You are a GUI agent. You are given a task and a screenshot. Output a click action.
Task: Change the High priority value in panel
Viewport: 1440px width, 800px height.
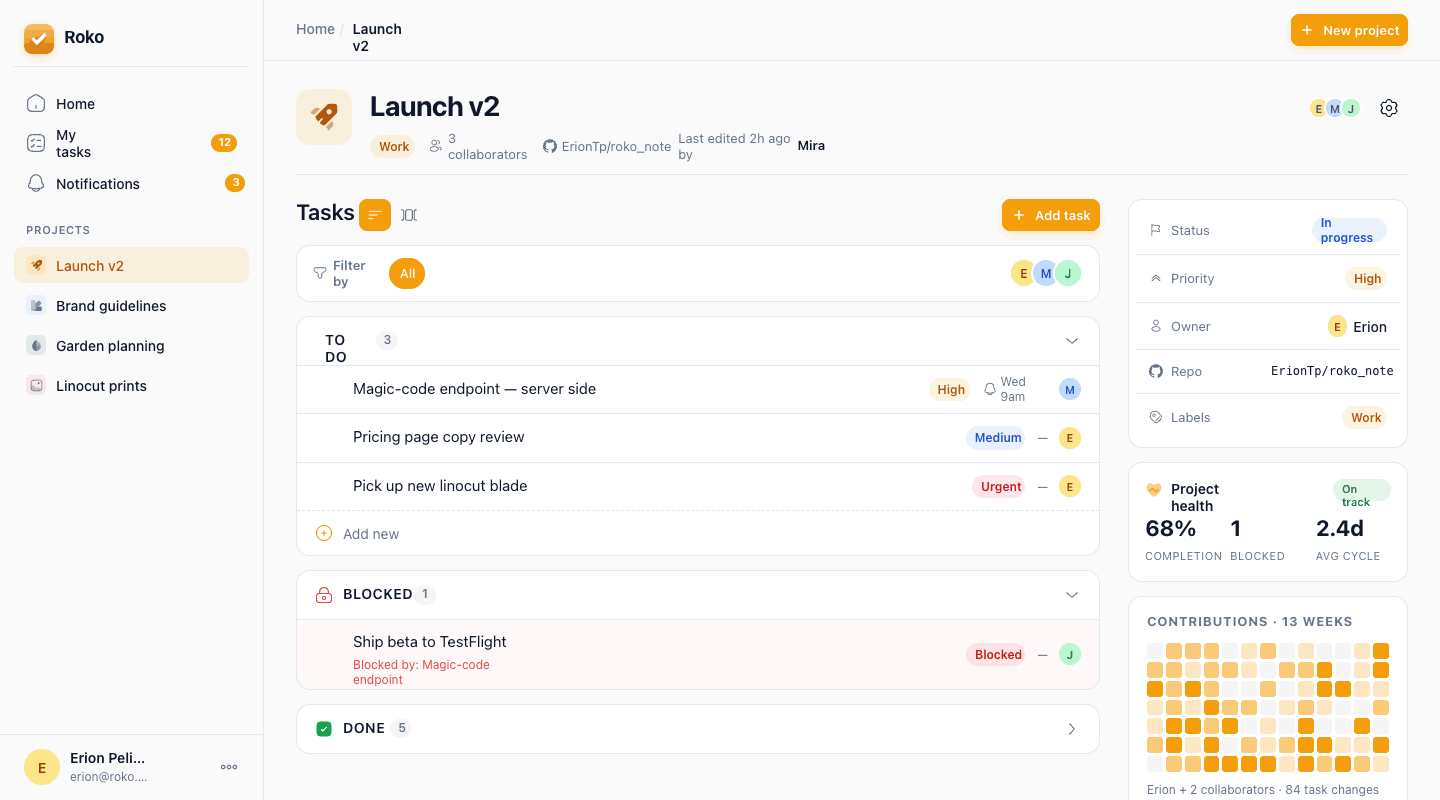[x=1367, y=279]
